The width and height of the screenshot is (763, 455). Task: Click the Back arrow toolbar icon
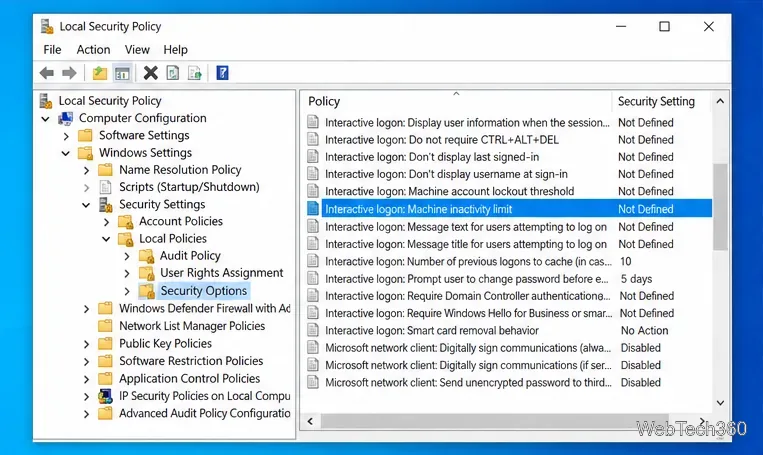click(x=47, y=73)
